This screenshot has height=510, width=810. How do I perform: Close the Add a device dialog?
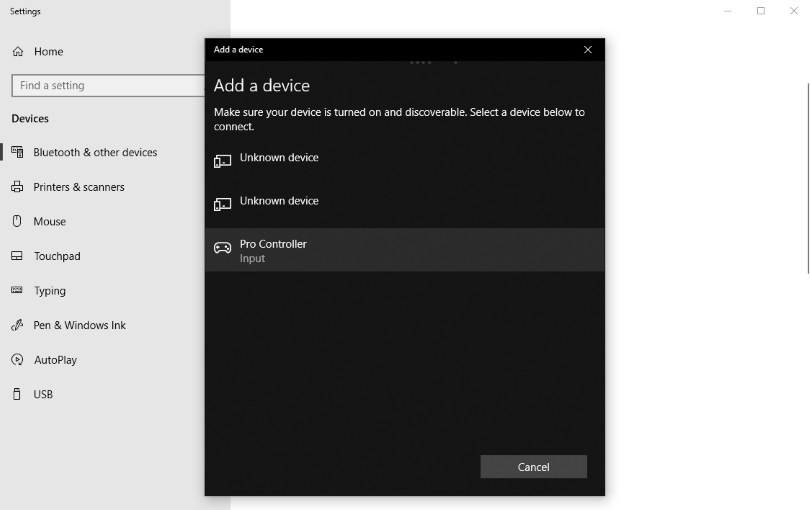coord(588,50)
